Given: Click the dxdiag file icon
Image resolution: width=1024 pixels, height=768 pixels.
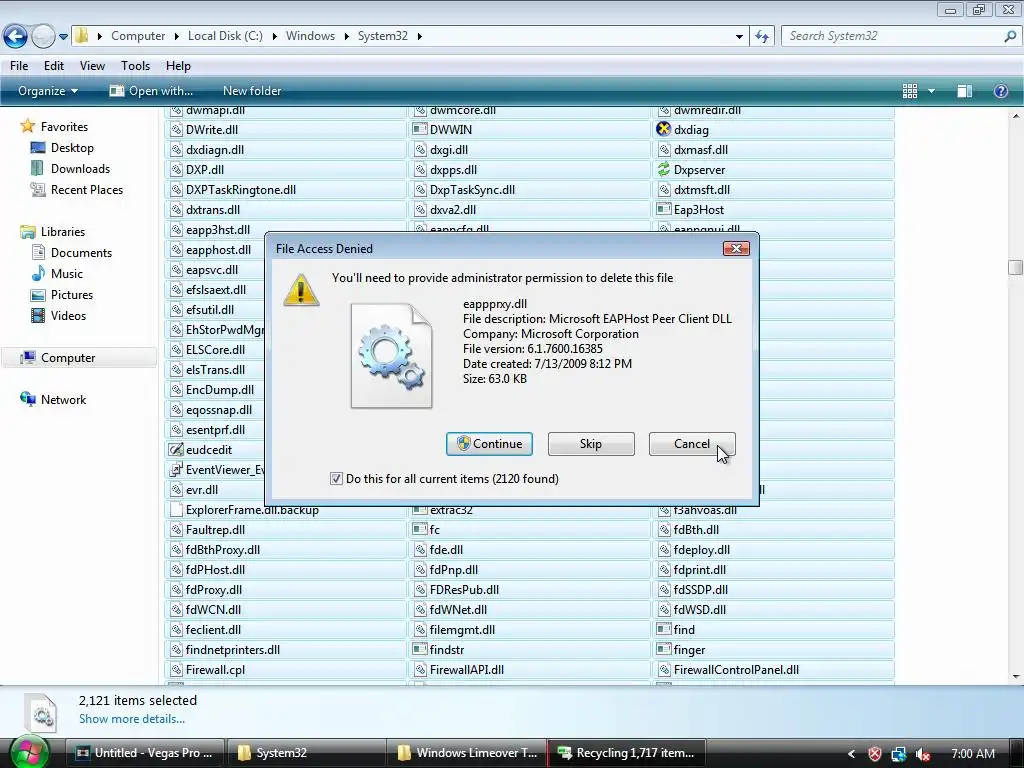Looking at the screenshot, I should [664, 129].
